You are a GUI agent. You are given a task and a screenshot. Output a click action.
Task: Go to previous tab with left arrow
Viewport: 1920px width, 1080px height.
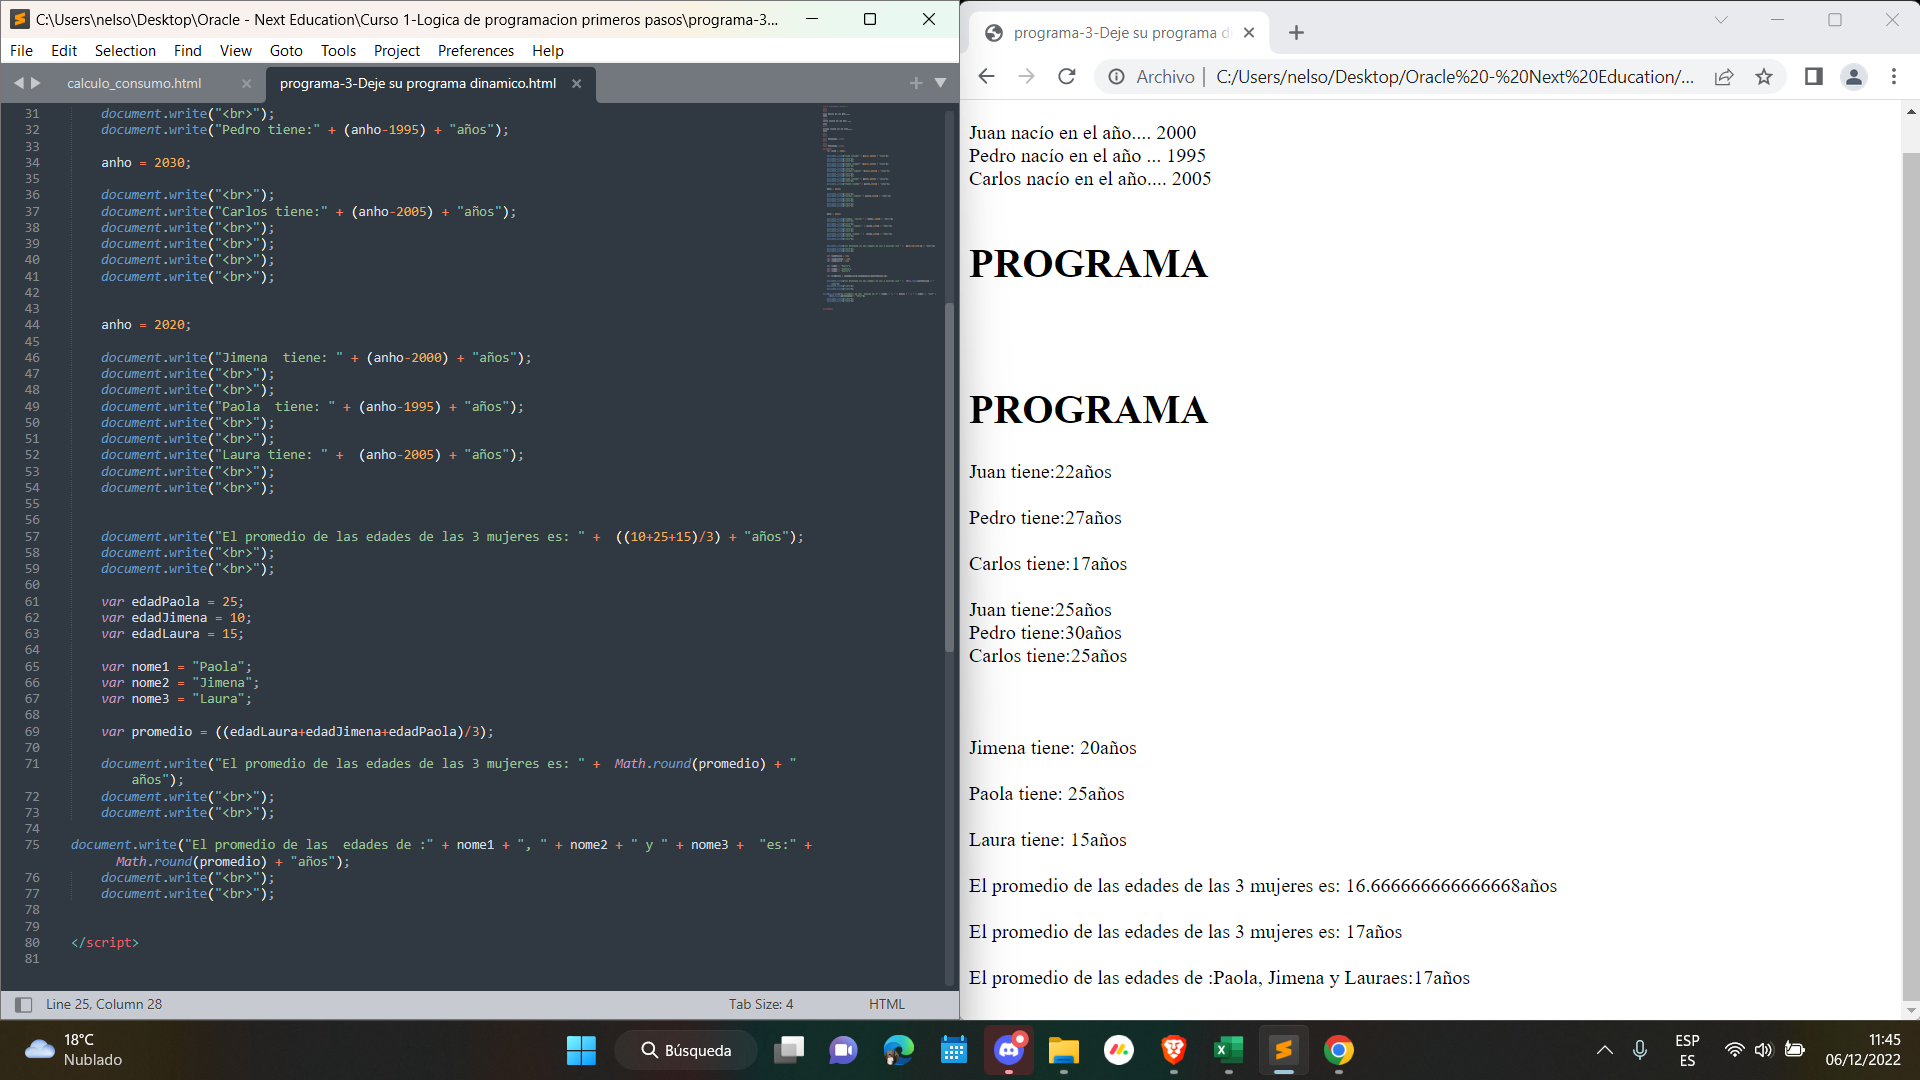click(18, 83)
